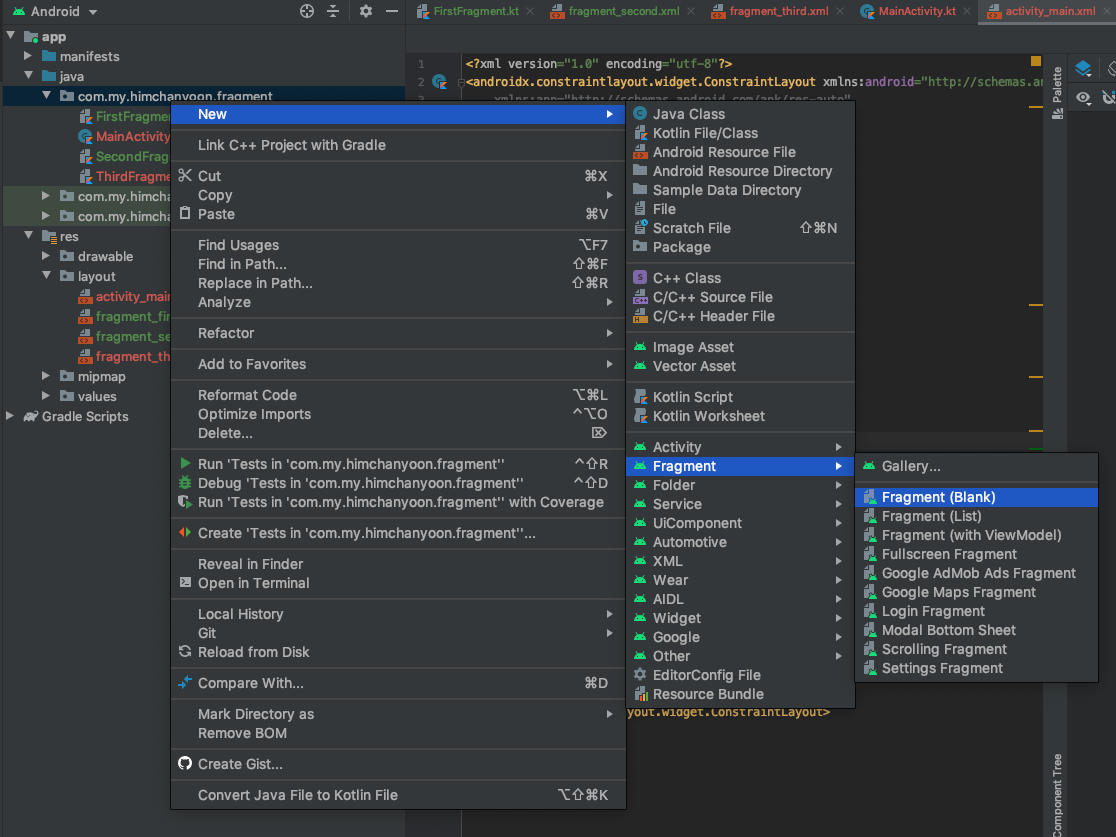Click the Delete... menu entry

pyautogui.click(x=398, y=433)
